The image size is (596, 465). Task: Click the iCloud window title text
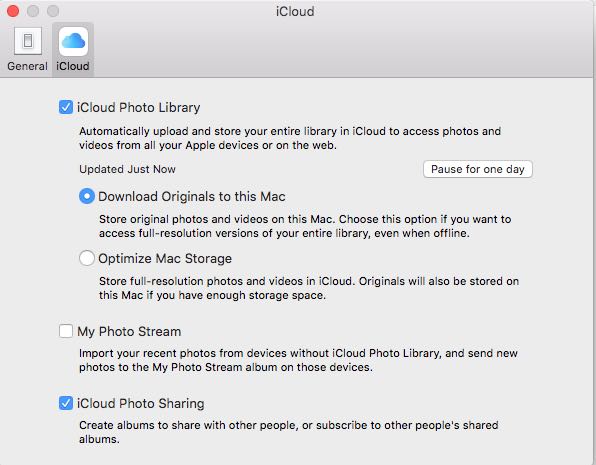point(295,11)
